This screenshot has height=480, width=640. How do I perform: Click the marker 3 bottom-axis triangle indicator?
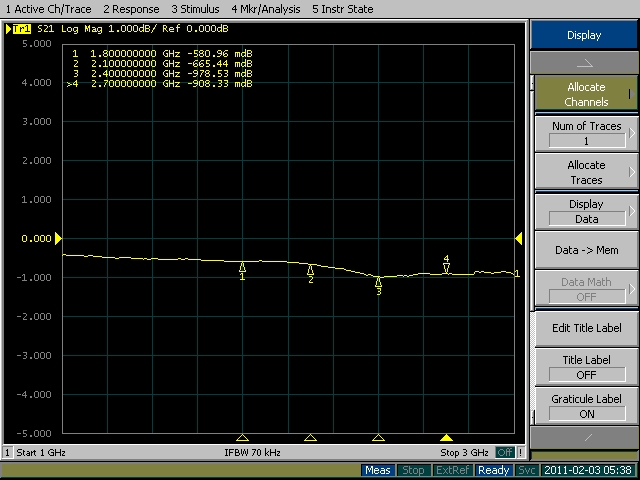pos(378,438)
